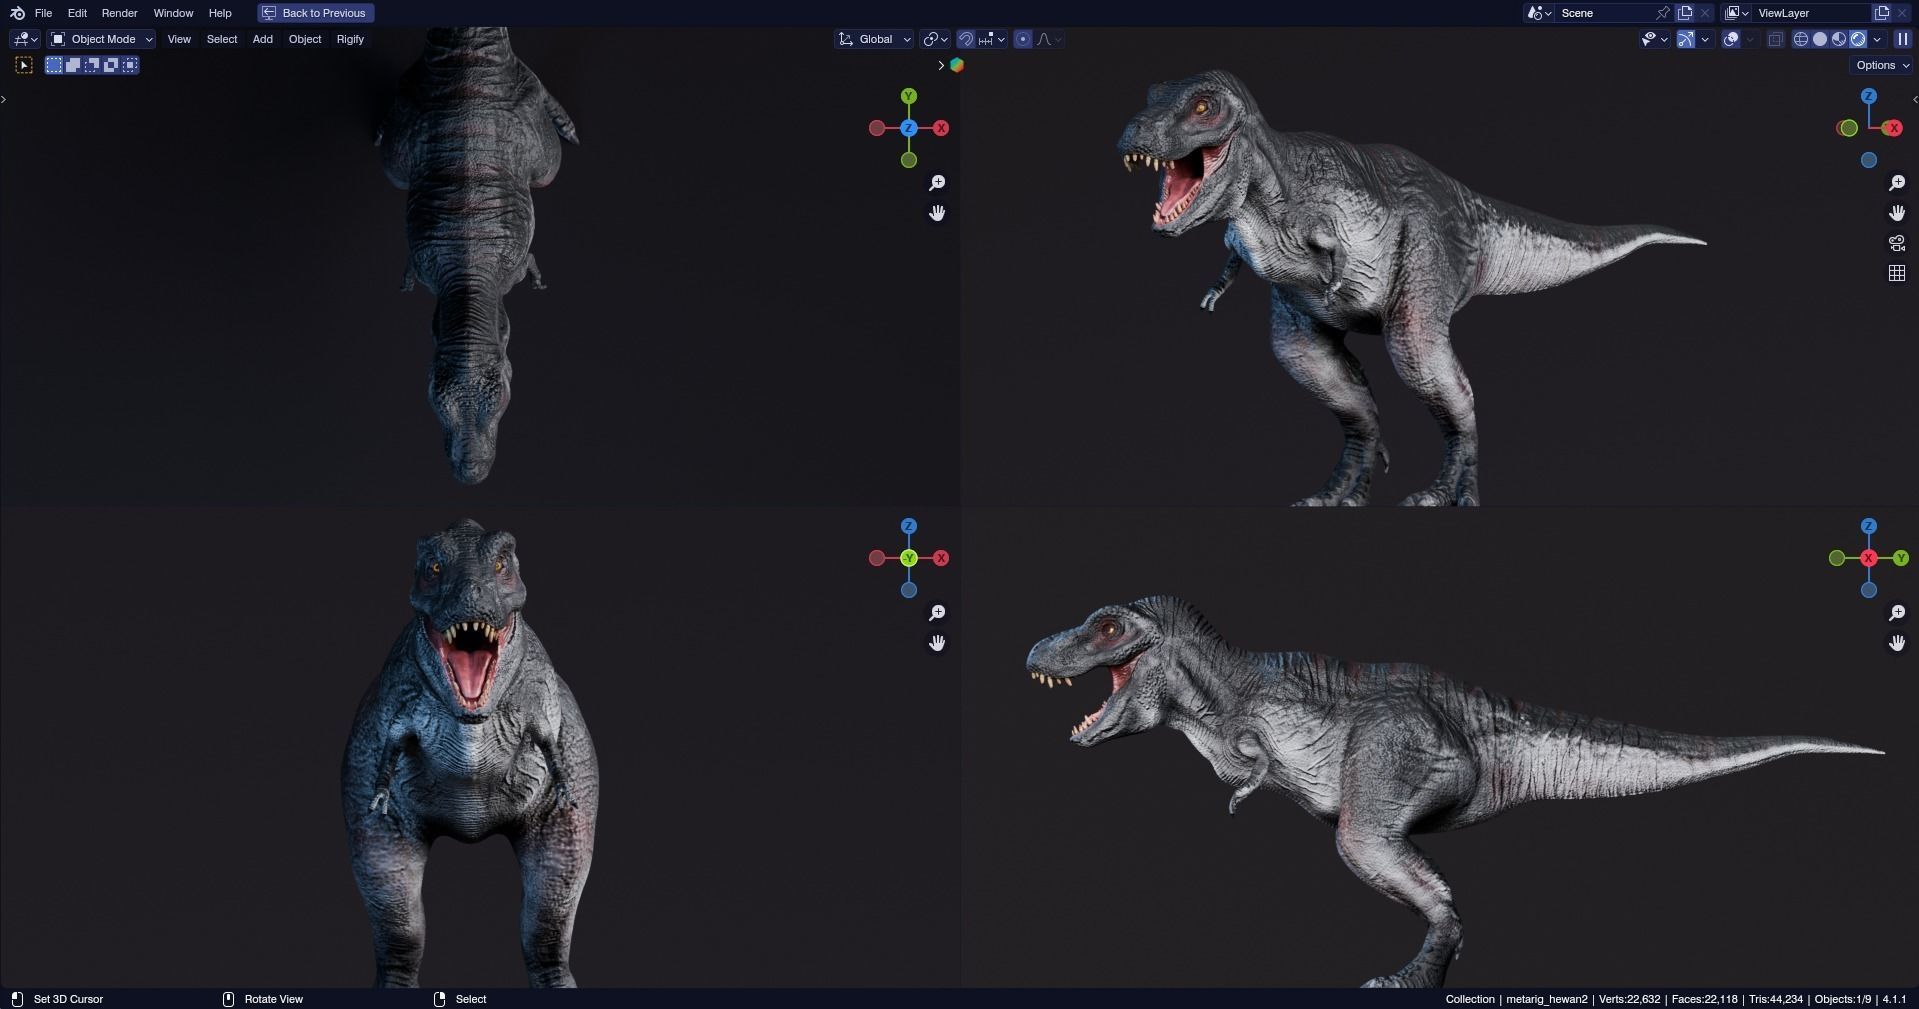This screenshot has height=1009, width=1919.
Task: Open the Edit menu
Action: coord(77,13)
